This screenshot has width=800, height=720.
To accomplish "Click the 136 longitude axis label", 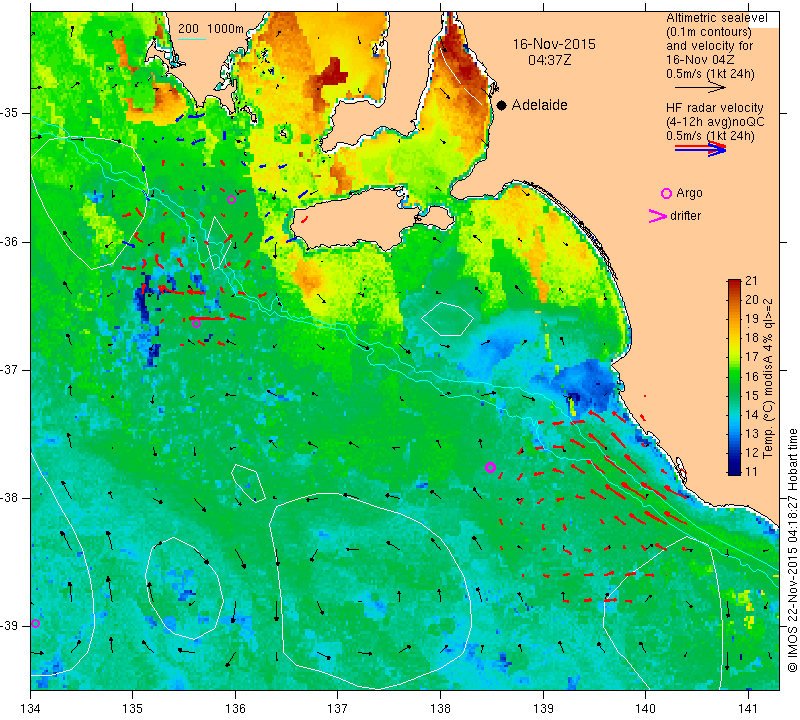I will click(235, 709).
